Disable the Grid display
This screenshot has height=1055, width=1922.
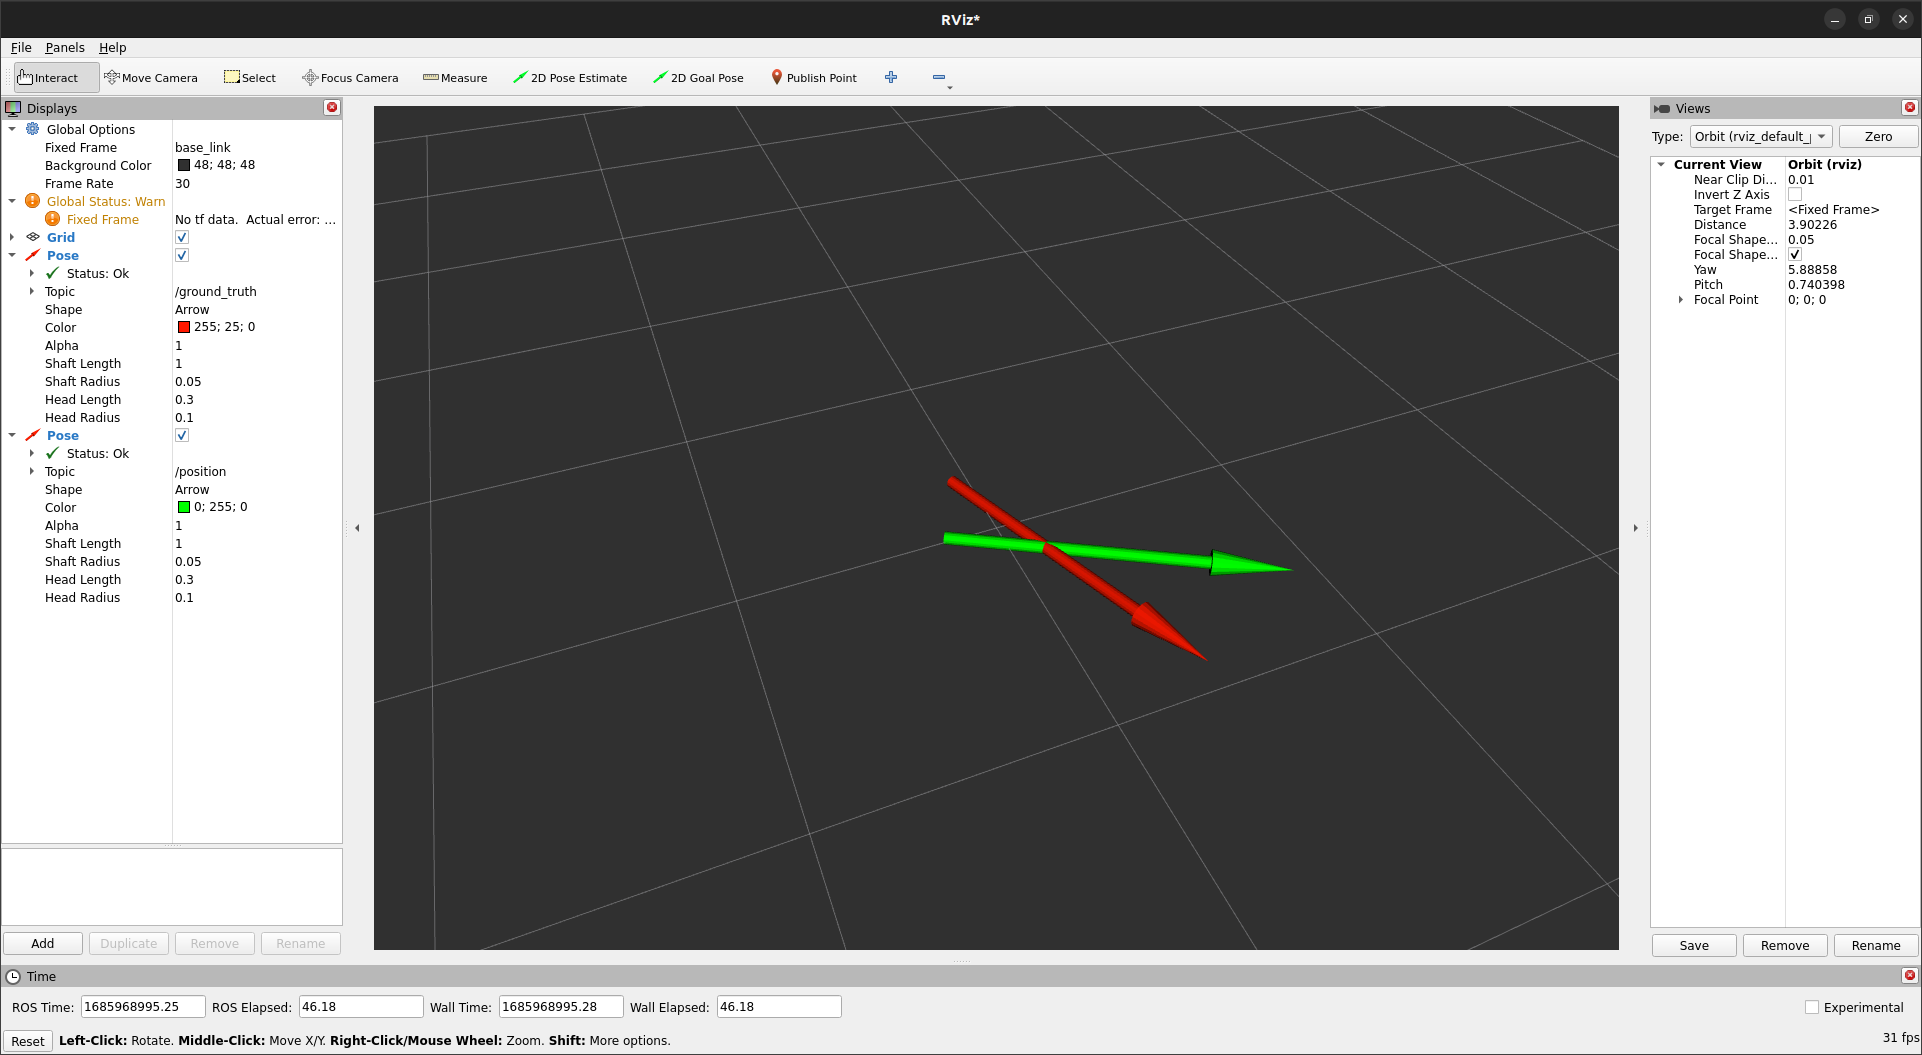(182, 237)
